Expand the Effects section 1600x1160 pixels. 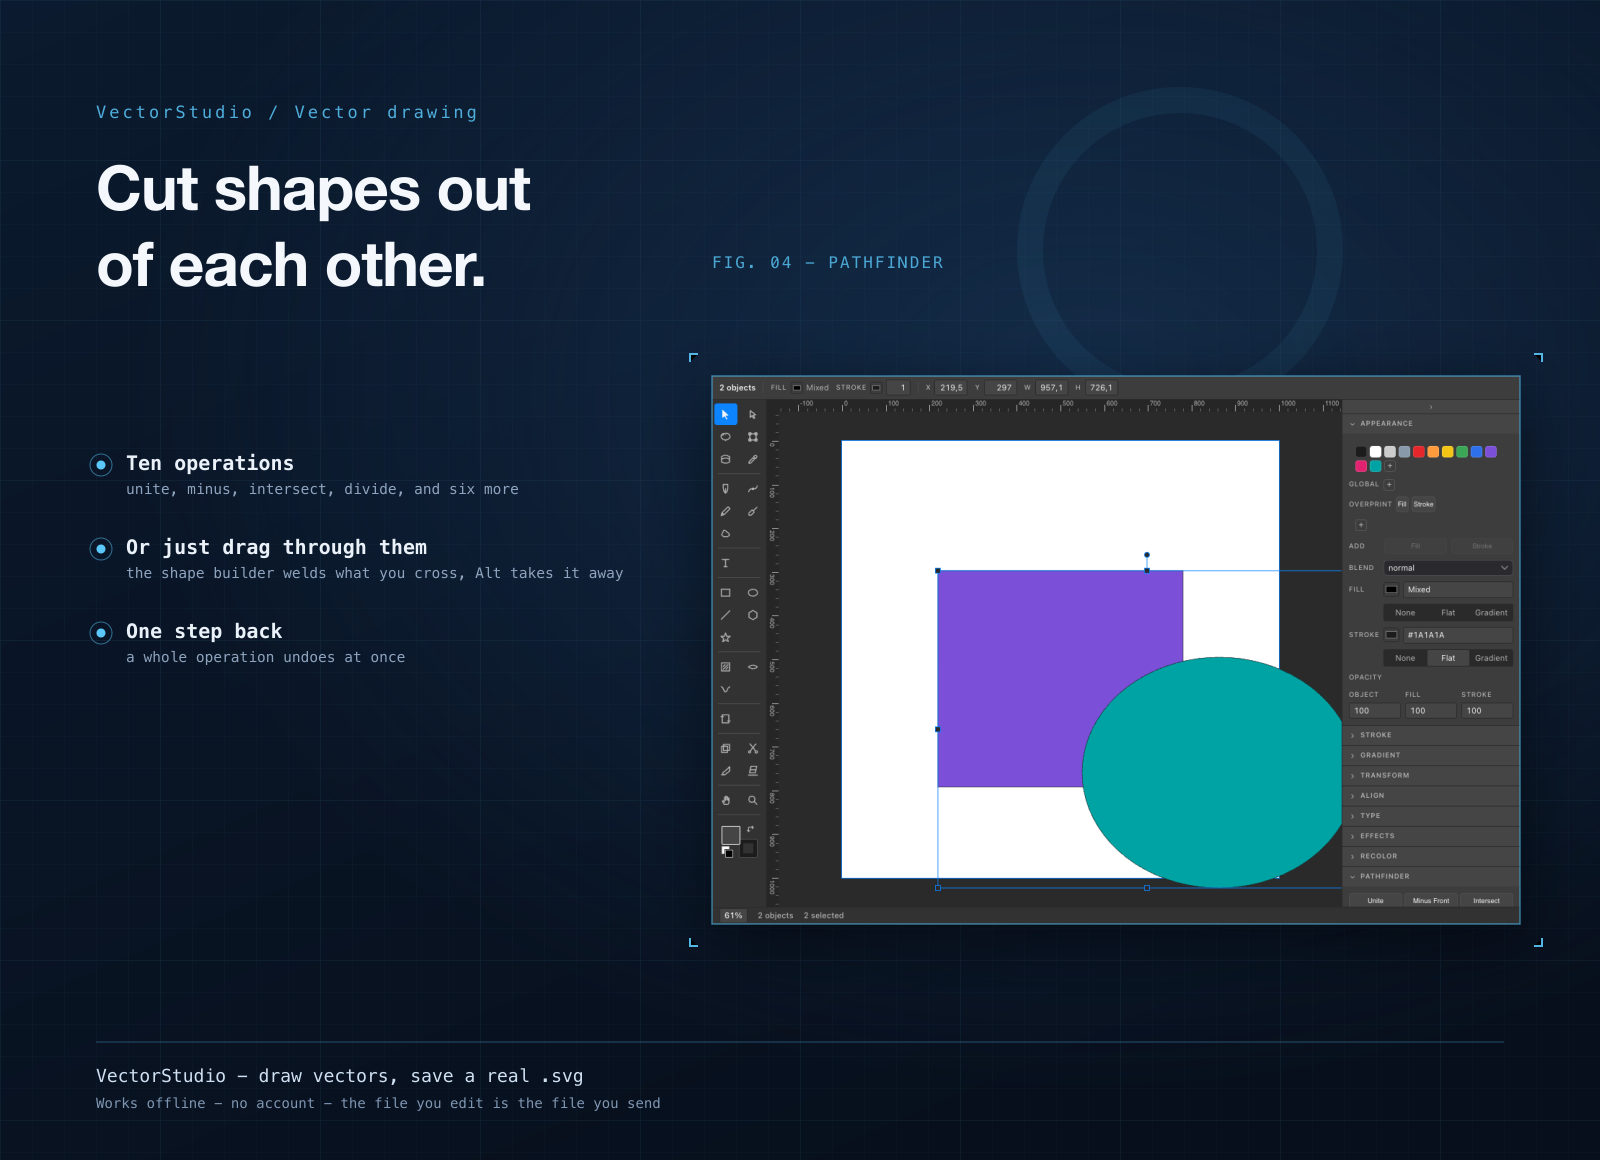click(1431, 836)
